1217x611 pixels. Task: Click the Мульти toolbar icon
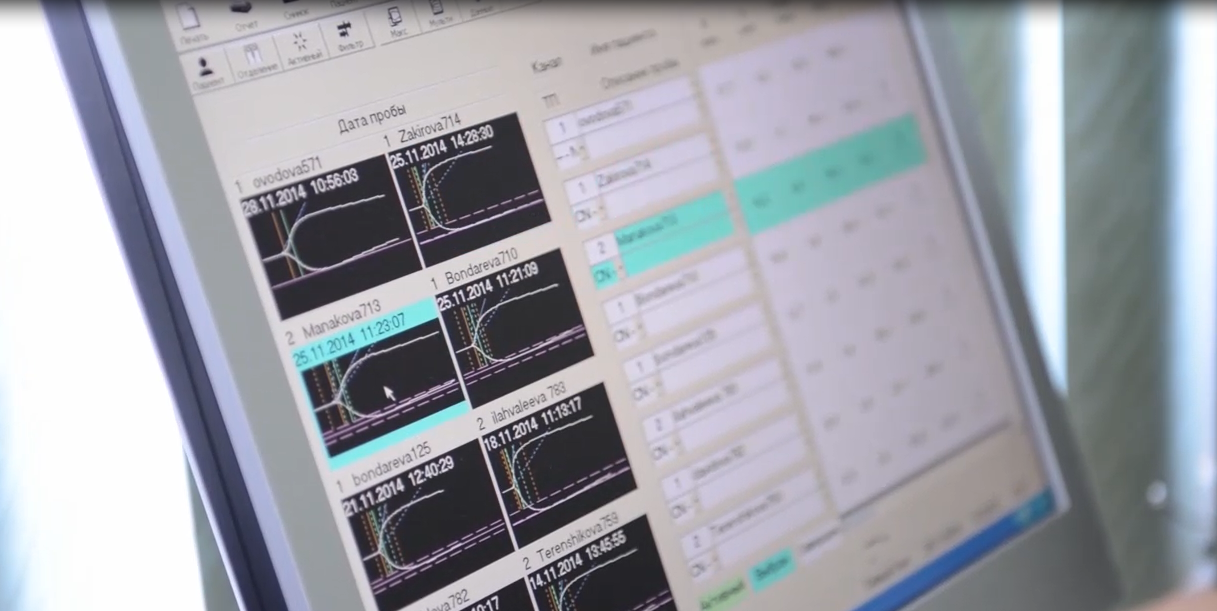click(x=437, y=14)
